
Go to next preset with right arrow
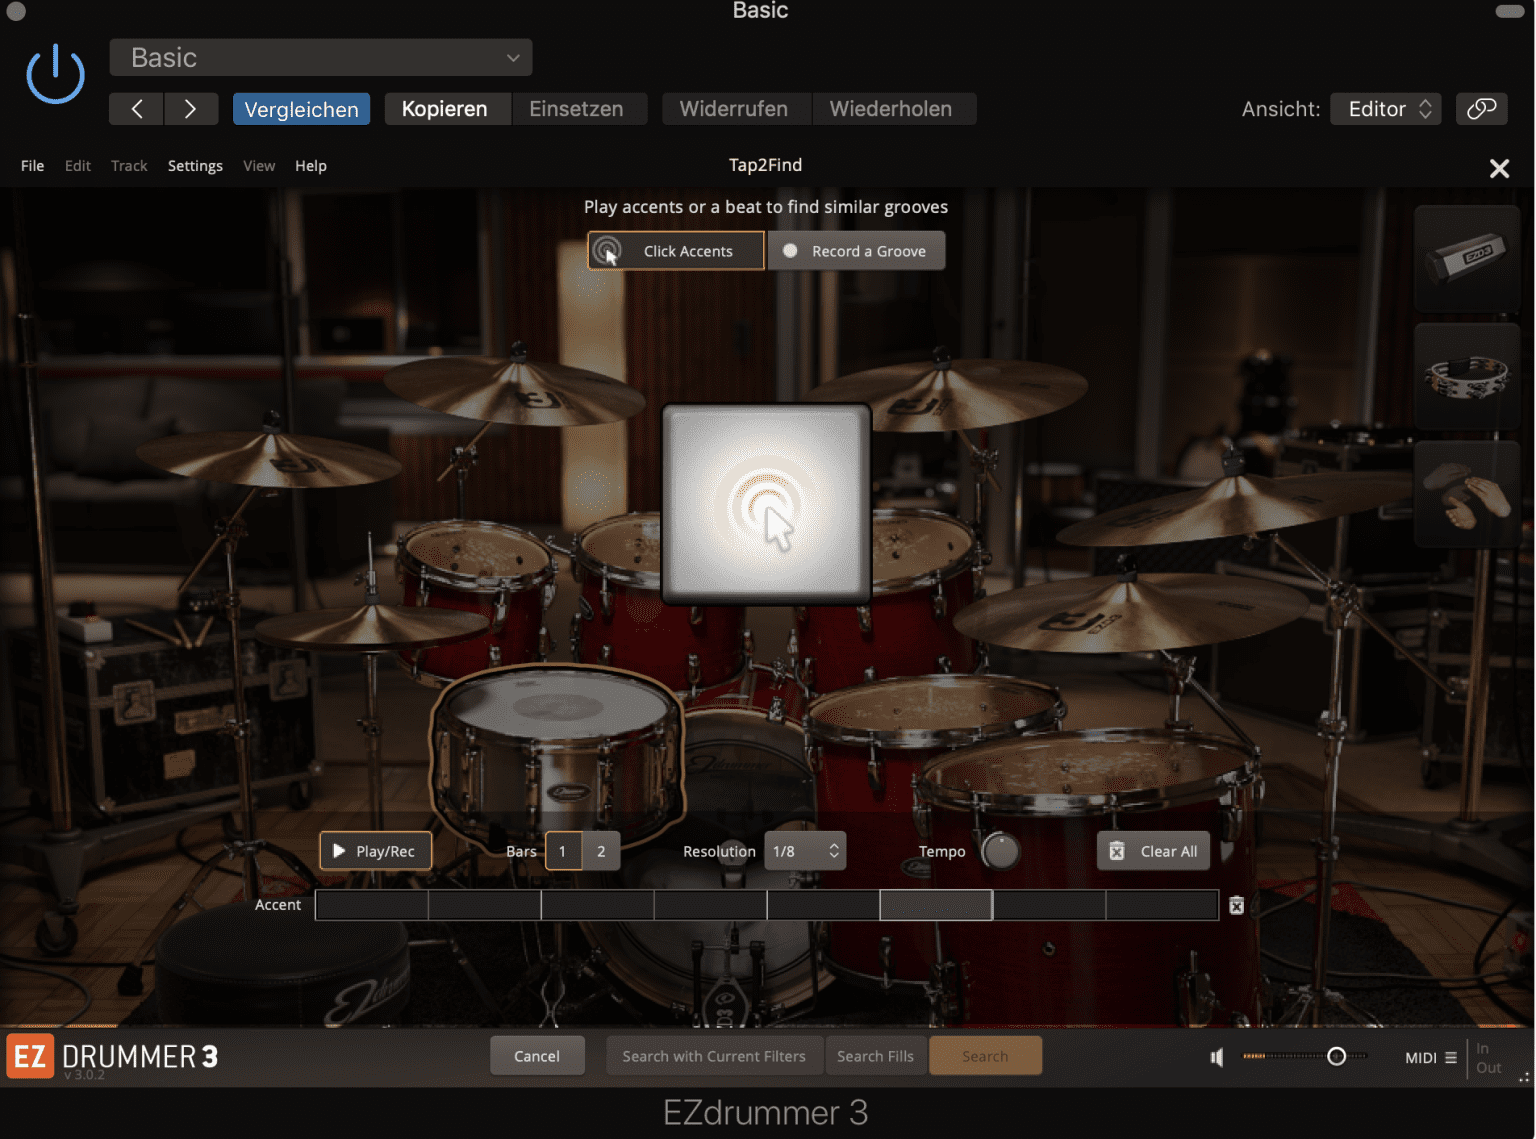coord(191,109)
